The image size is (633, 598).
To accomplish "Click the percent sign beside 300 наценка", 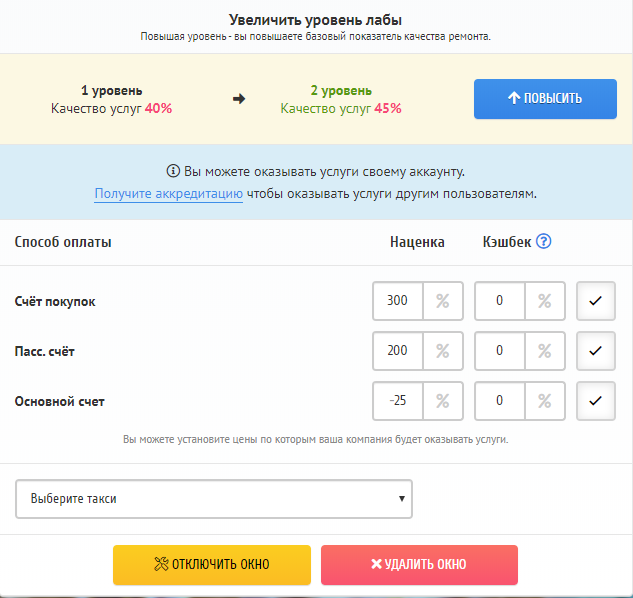I will pos(443,301).
